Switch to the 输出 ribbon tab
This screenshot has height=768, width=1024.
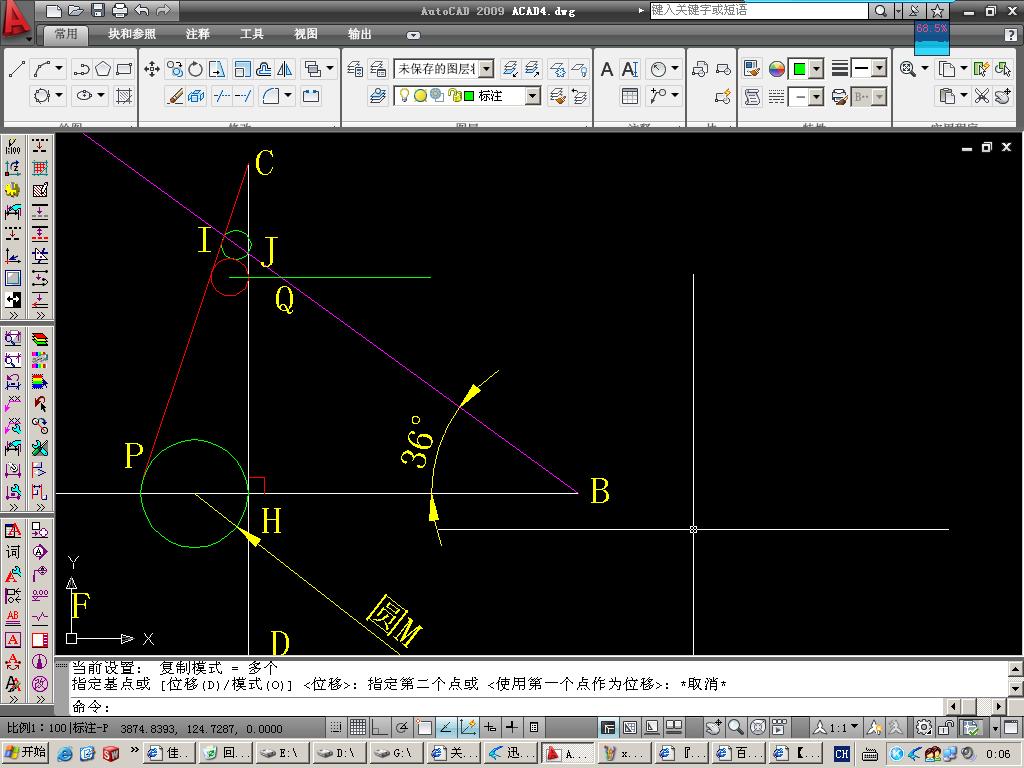coord(359,34)
